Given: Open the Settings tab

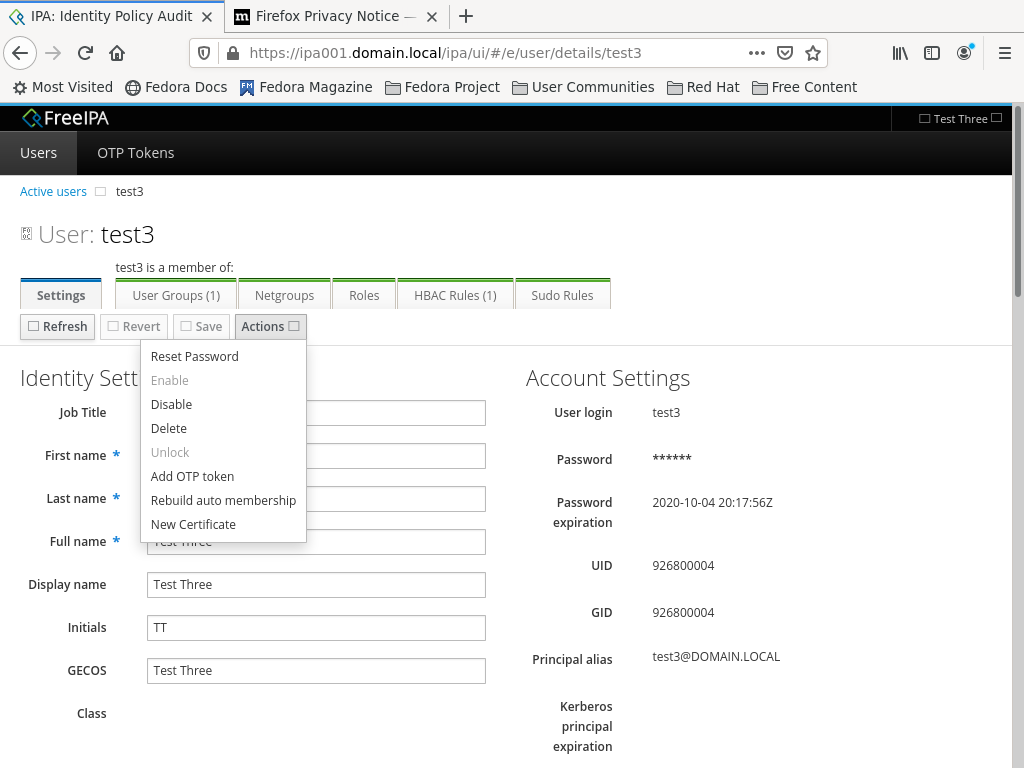Looking at the screenshot, I should pyautogui.click(x=61, y=295).
